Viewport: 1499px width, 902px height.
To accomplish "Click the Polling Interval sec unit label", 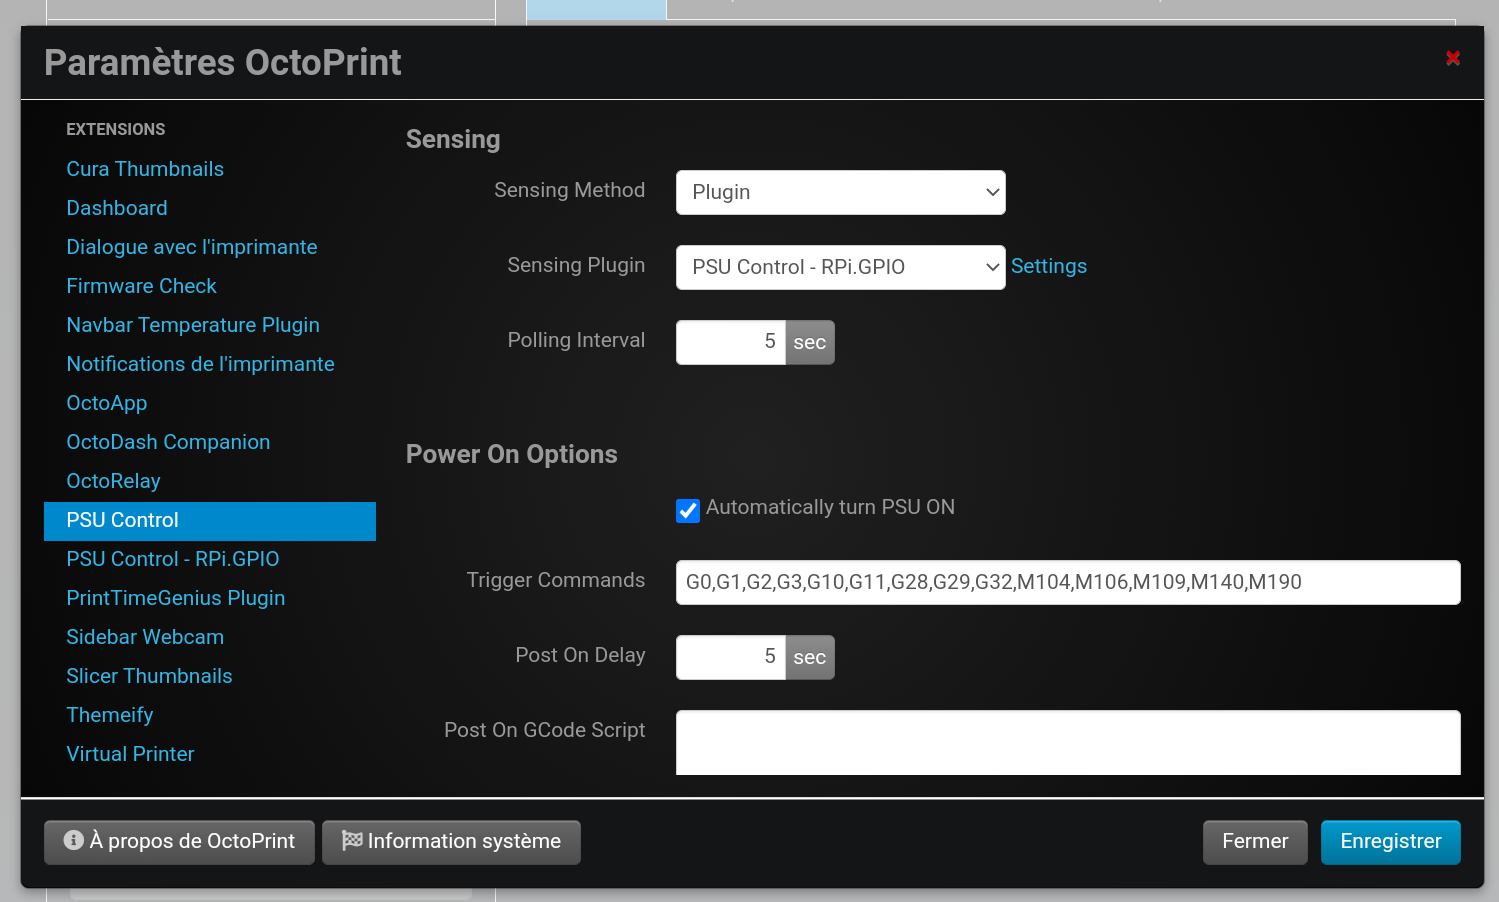I will pyautogui.click(x=810, y=342).
